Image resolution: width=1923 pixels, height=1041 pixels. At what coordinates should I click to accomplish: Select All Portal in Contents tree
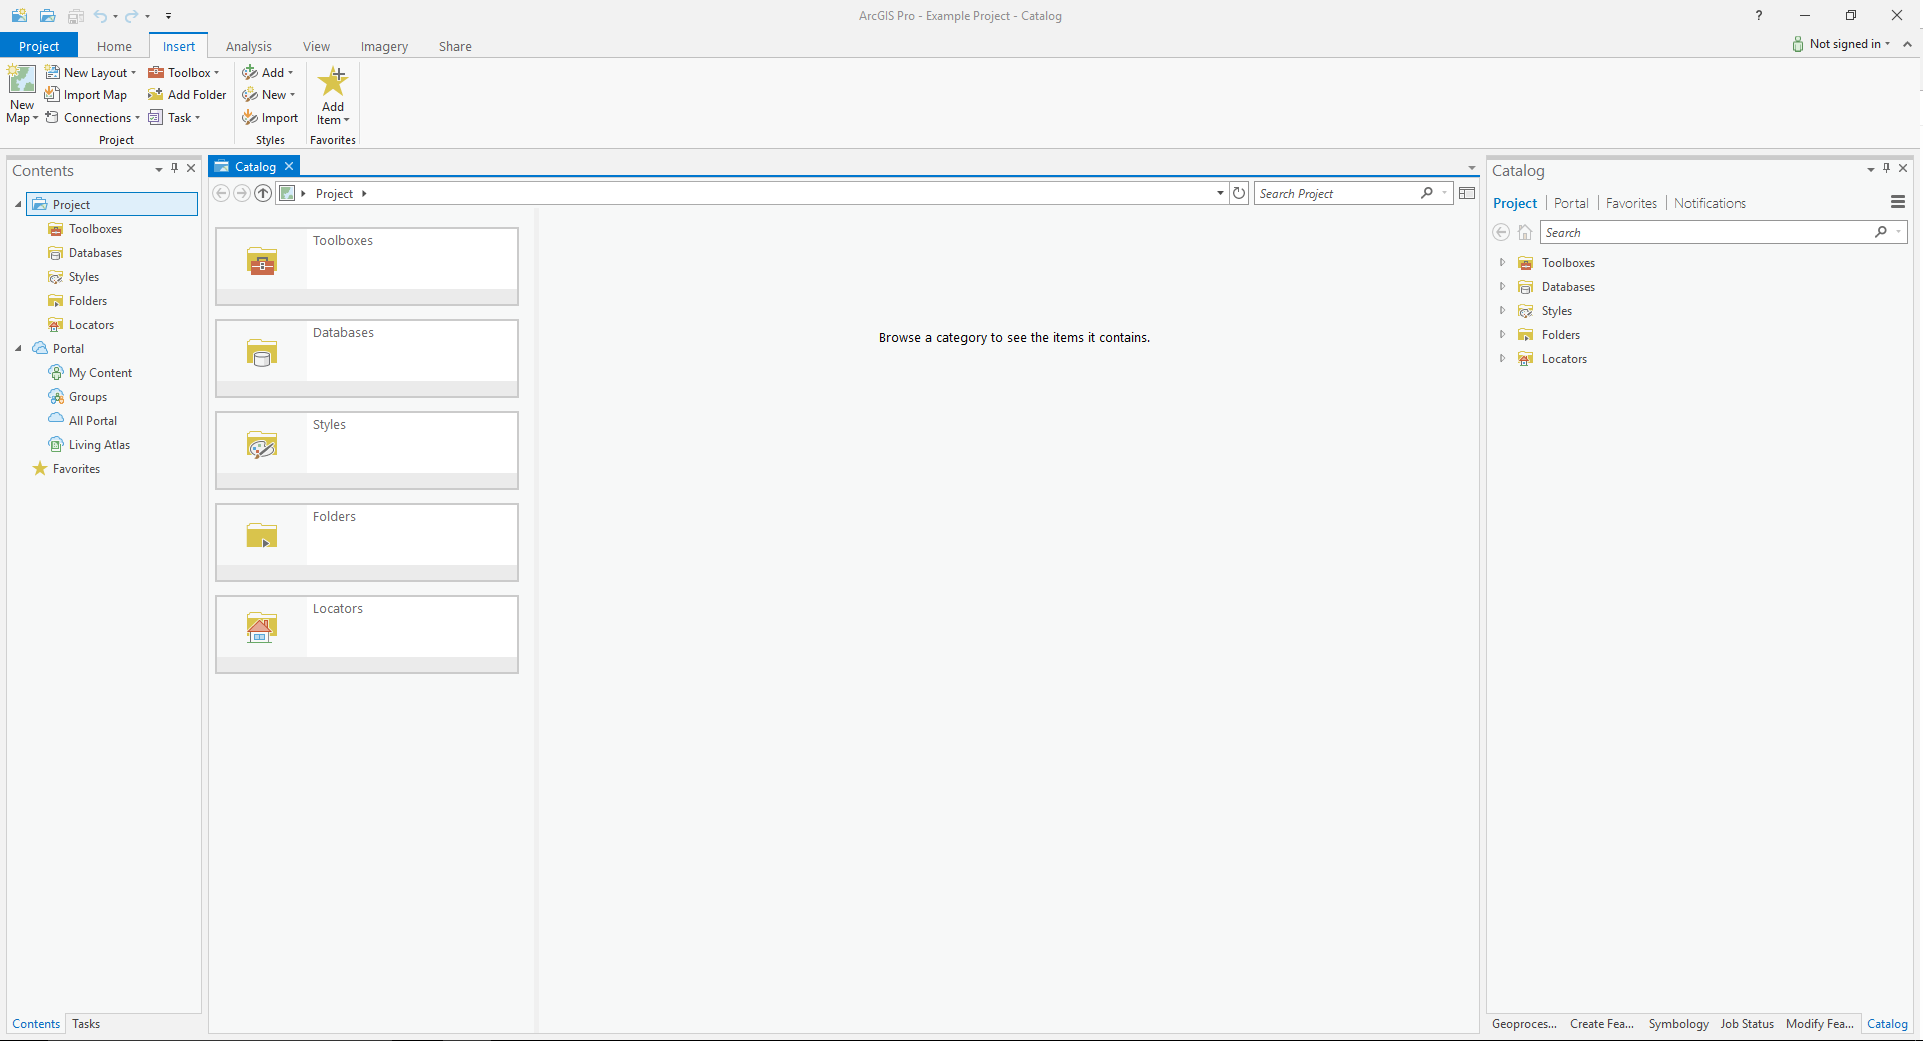point(92,421)
